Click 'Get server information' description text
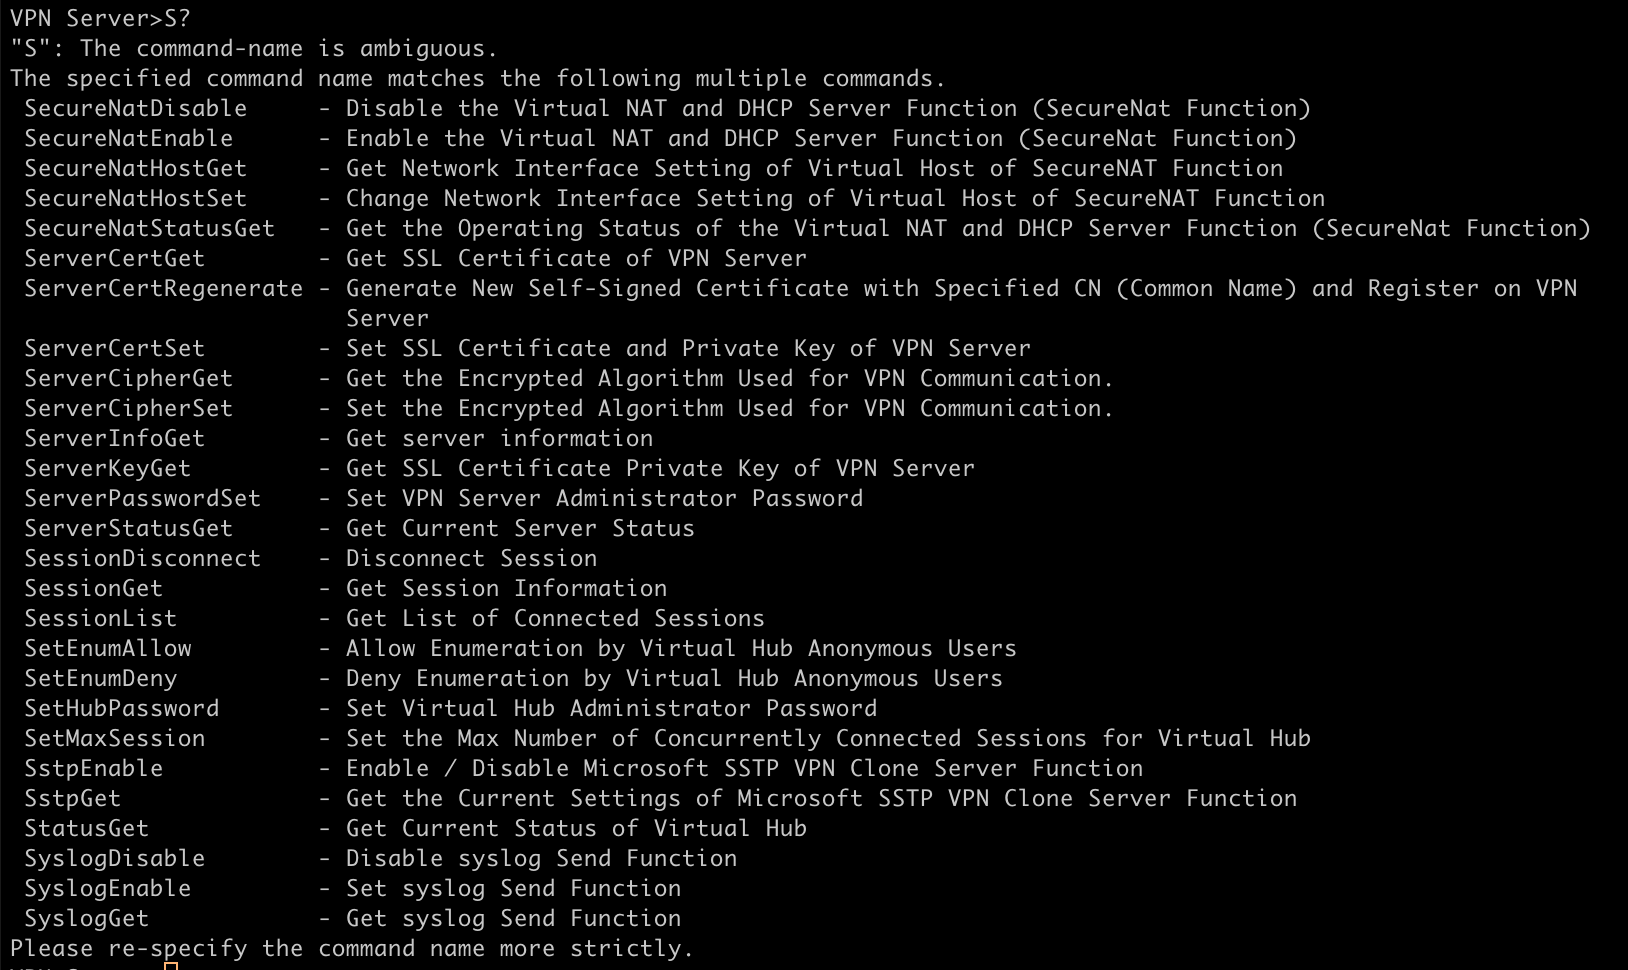 tap(500, 438)
